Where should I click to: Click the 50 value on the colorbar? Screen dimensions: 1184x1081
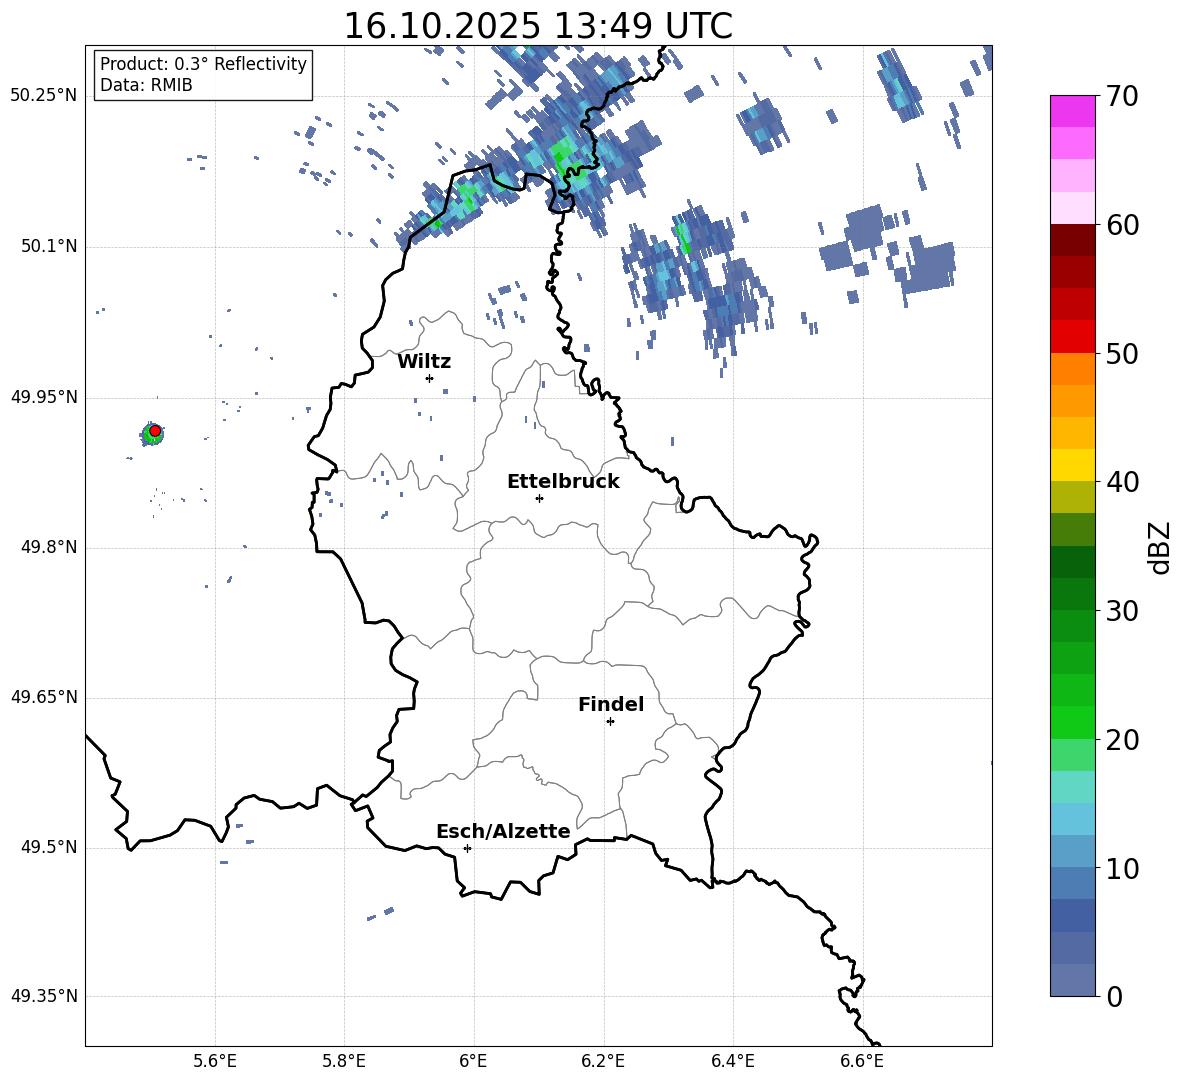click(1122, 353)
